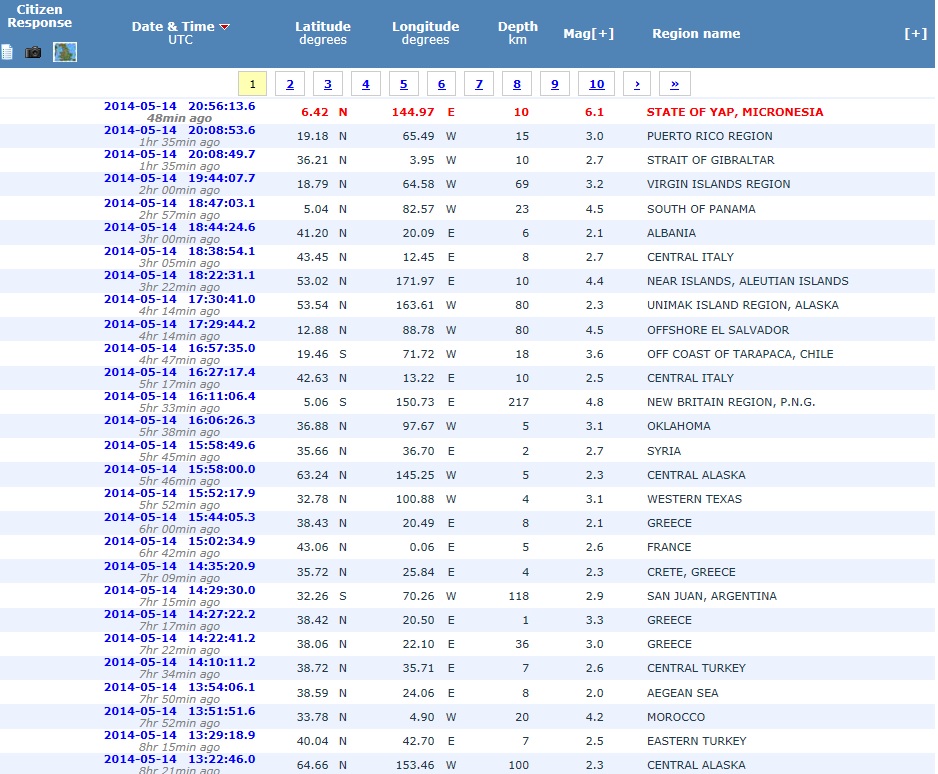Click OFF COAST OF TARAPACA, CHILE text
Screen dimensions: 938x774
(x=740, y=354)
